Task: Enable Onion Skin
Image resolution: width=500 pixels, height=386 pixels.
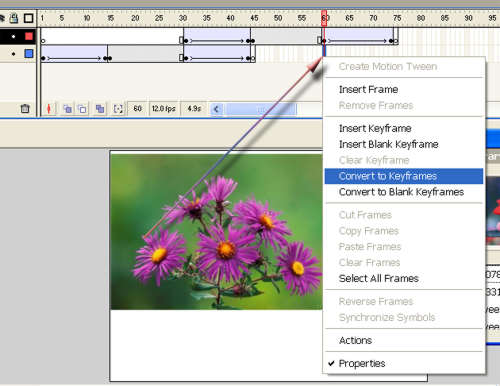Action: [x=68, y=109]
